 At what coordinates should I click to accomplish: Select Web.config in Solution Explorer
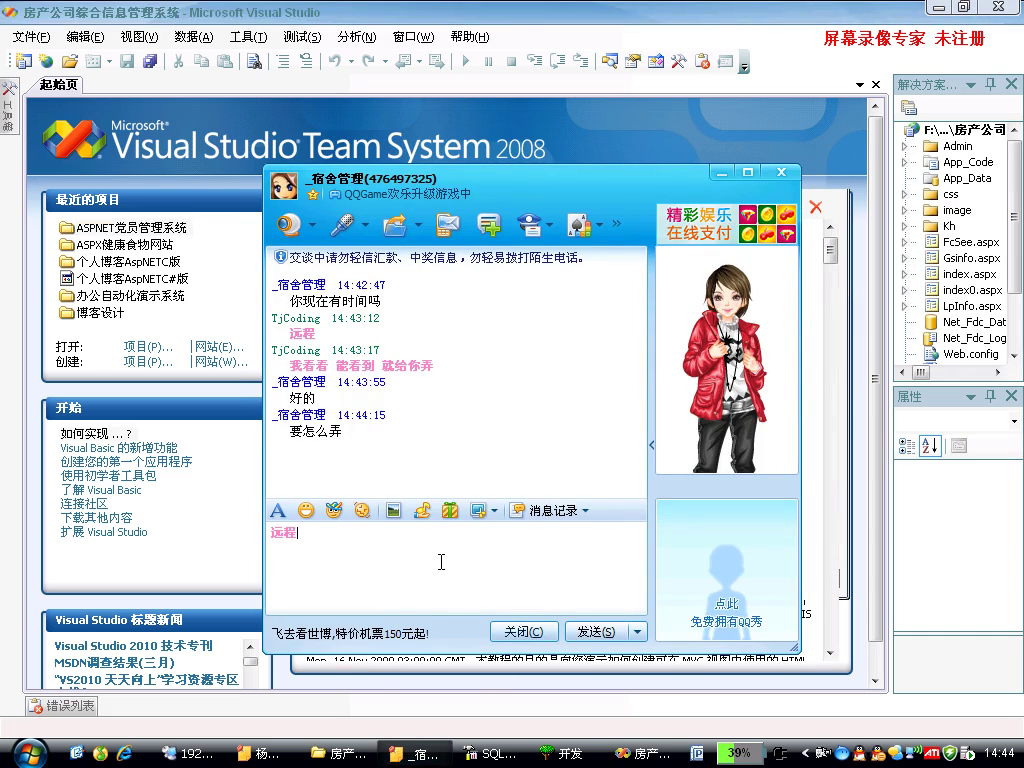(x=970, y=354)
